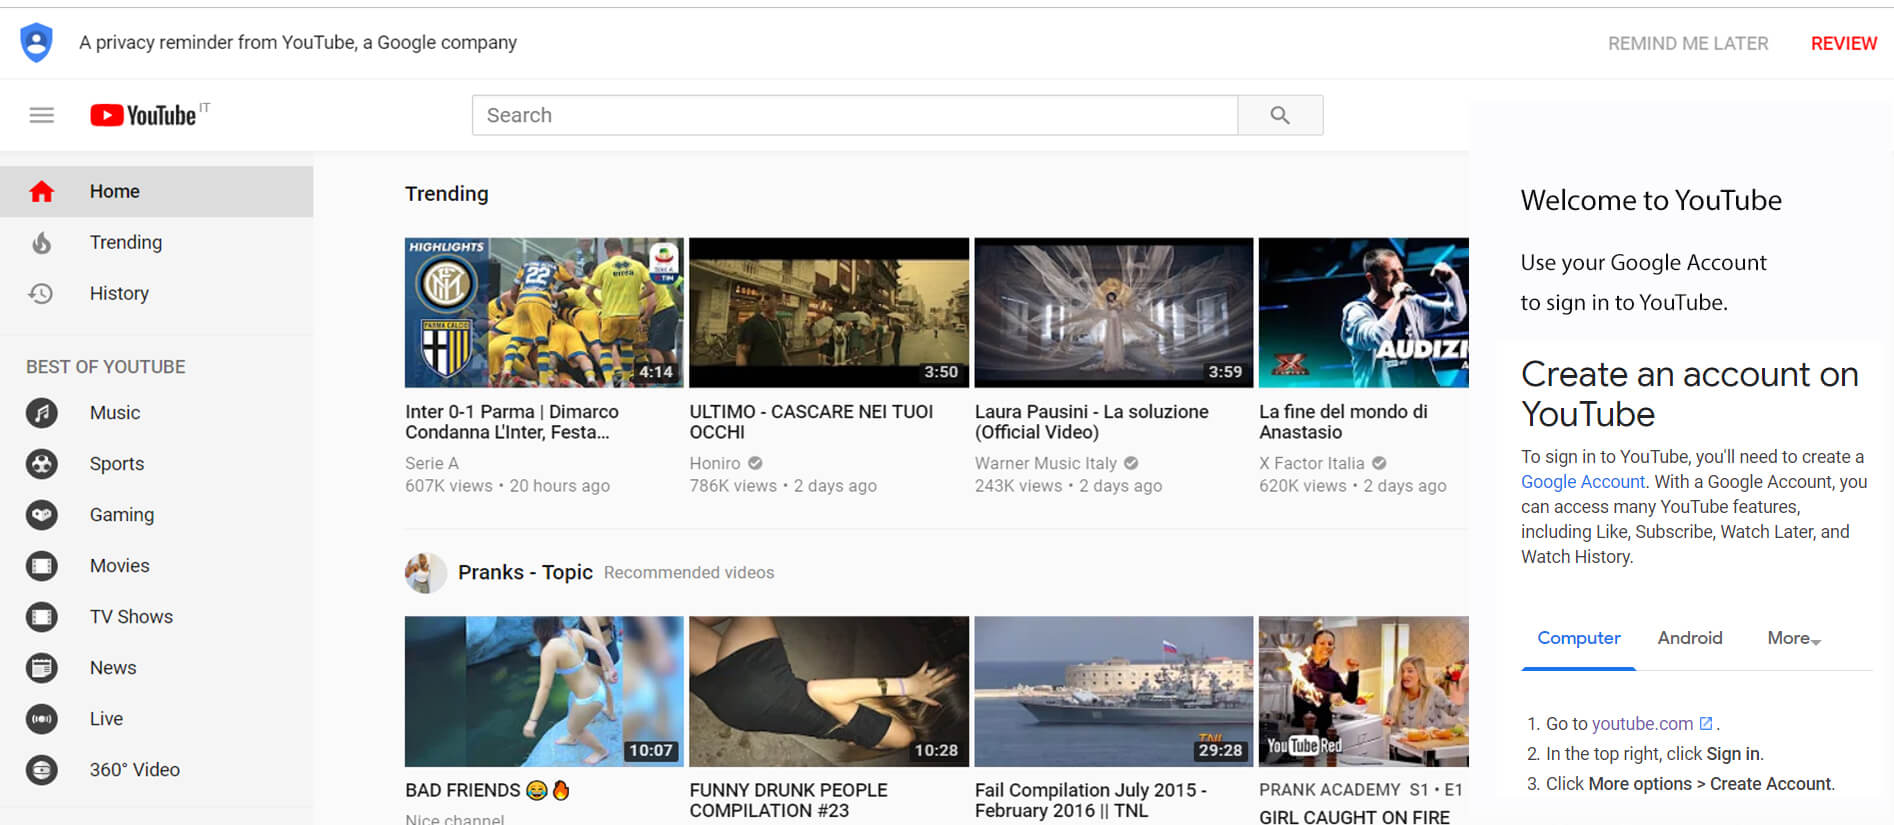Image resolution: width=1894 pixels, height=825 pixels.
Task: Click the Music note icon
Action: point(42,413)
